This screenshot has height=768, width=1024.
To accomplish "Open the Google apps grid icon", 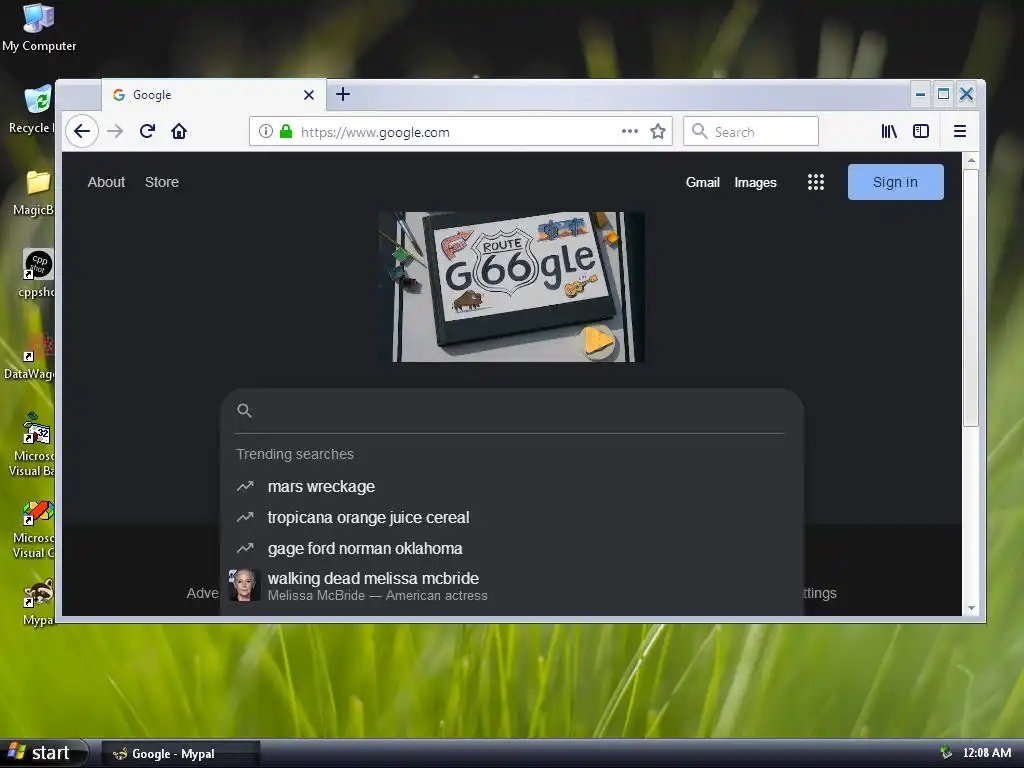I will 816,182.
